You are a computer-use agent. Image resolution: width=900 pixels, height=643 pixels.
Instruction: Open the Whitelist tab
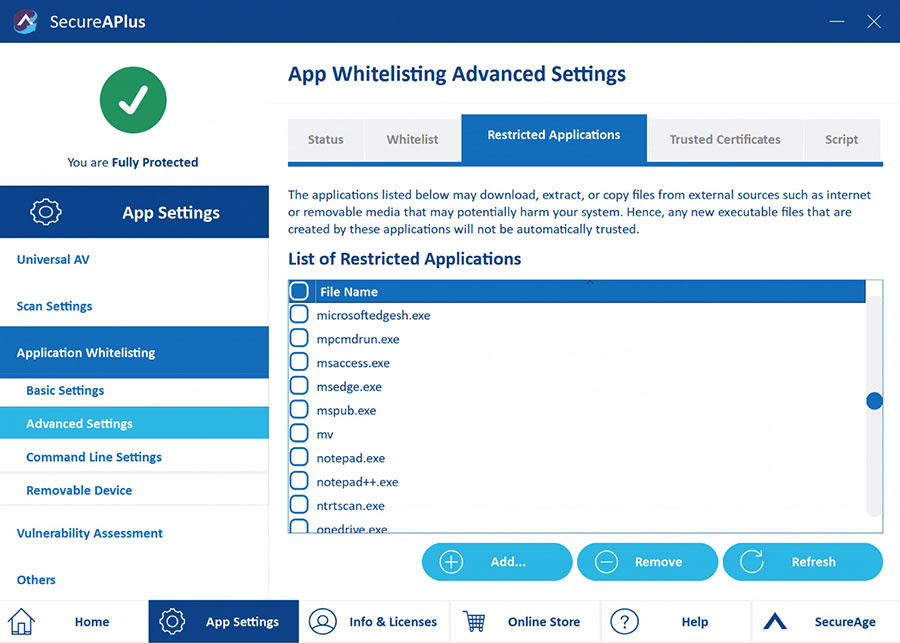(x=412, y=140)
